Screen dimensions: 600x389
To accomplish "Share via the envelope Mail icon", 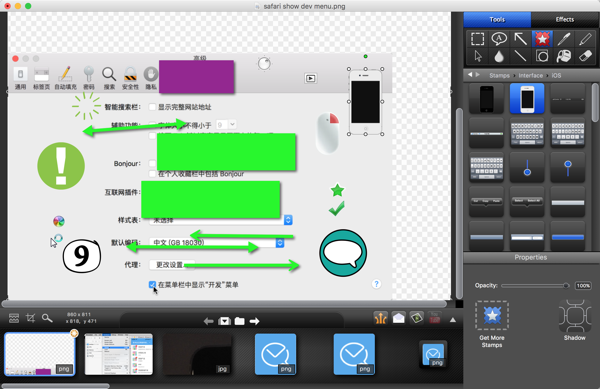I will pos(398,318).
